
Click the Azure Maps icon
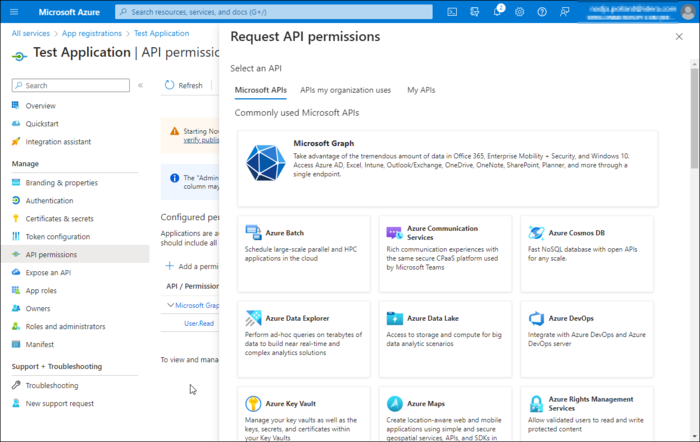(394, 403)
